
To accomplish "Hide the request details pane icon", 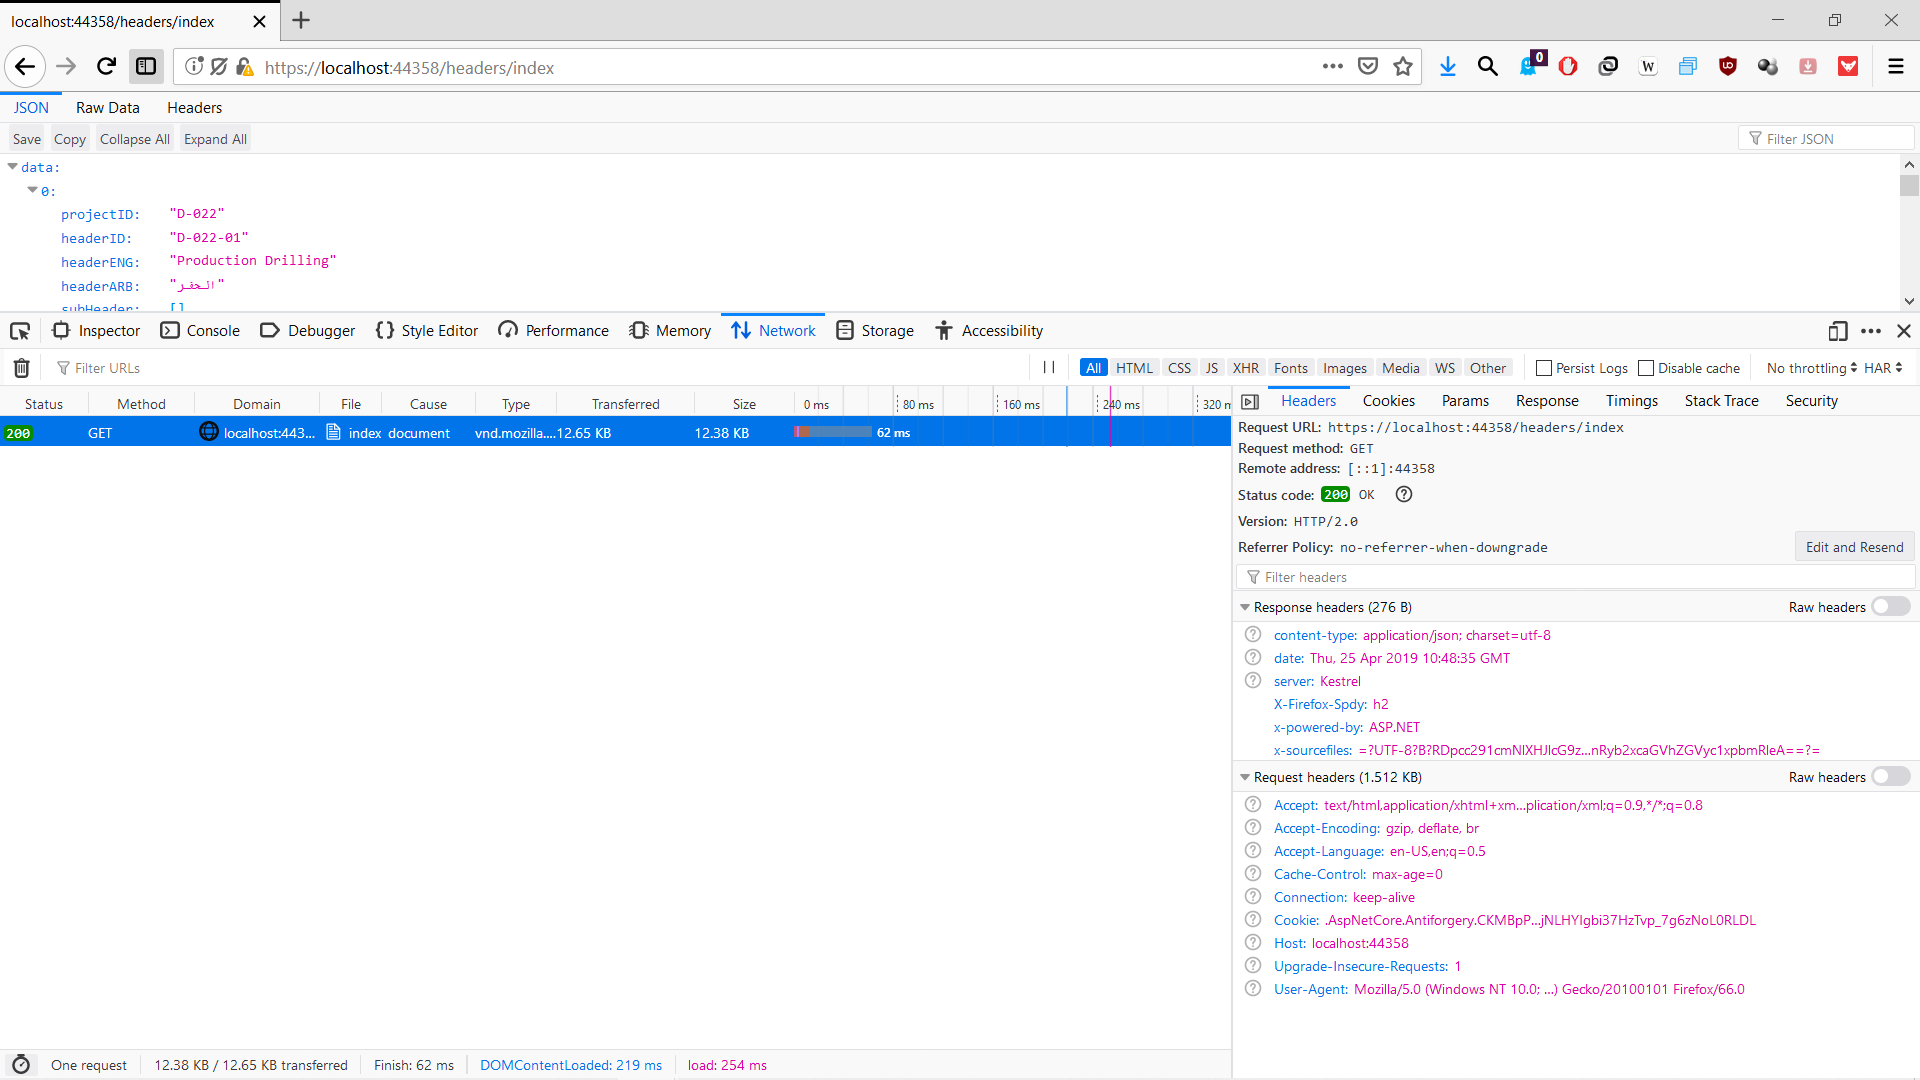I will click(x=1250, y=402).
